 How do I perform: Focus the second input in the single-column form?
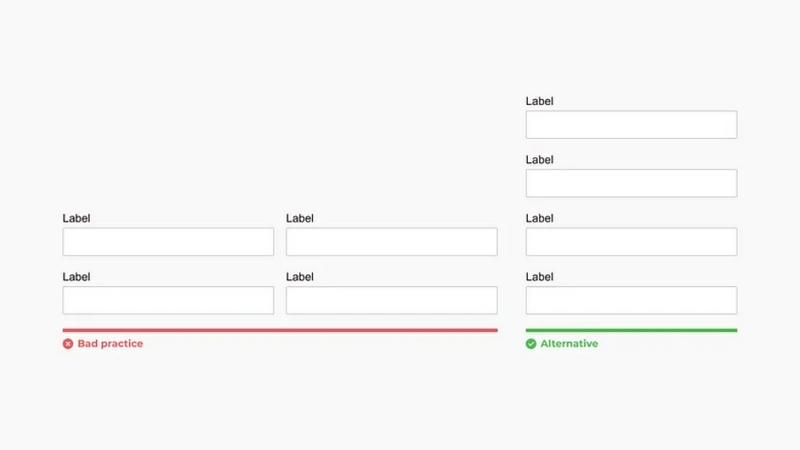coord(632,183)
